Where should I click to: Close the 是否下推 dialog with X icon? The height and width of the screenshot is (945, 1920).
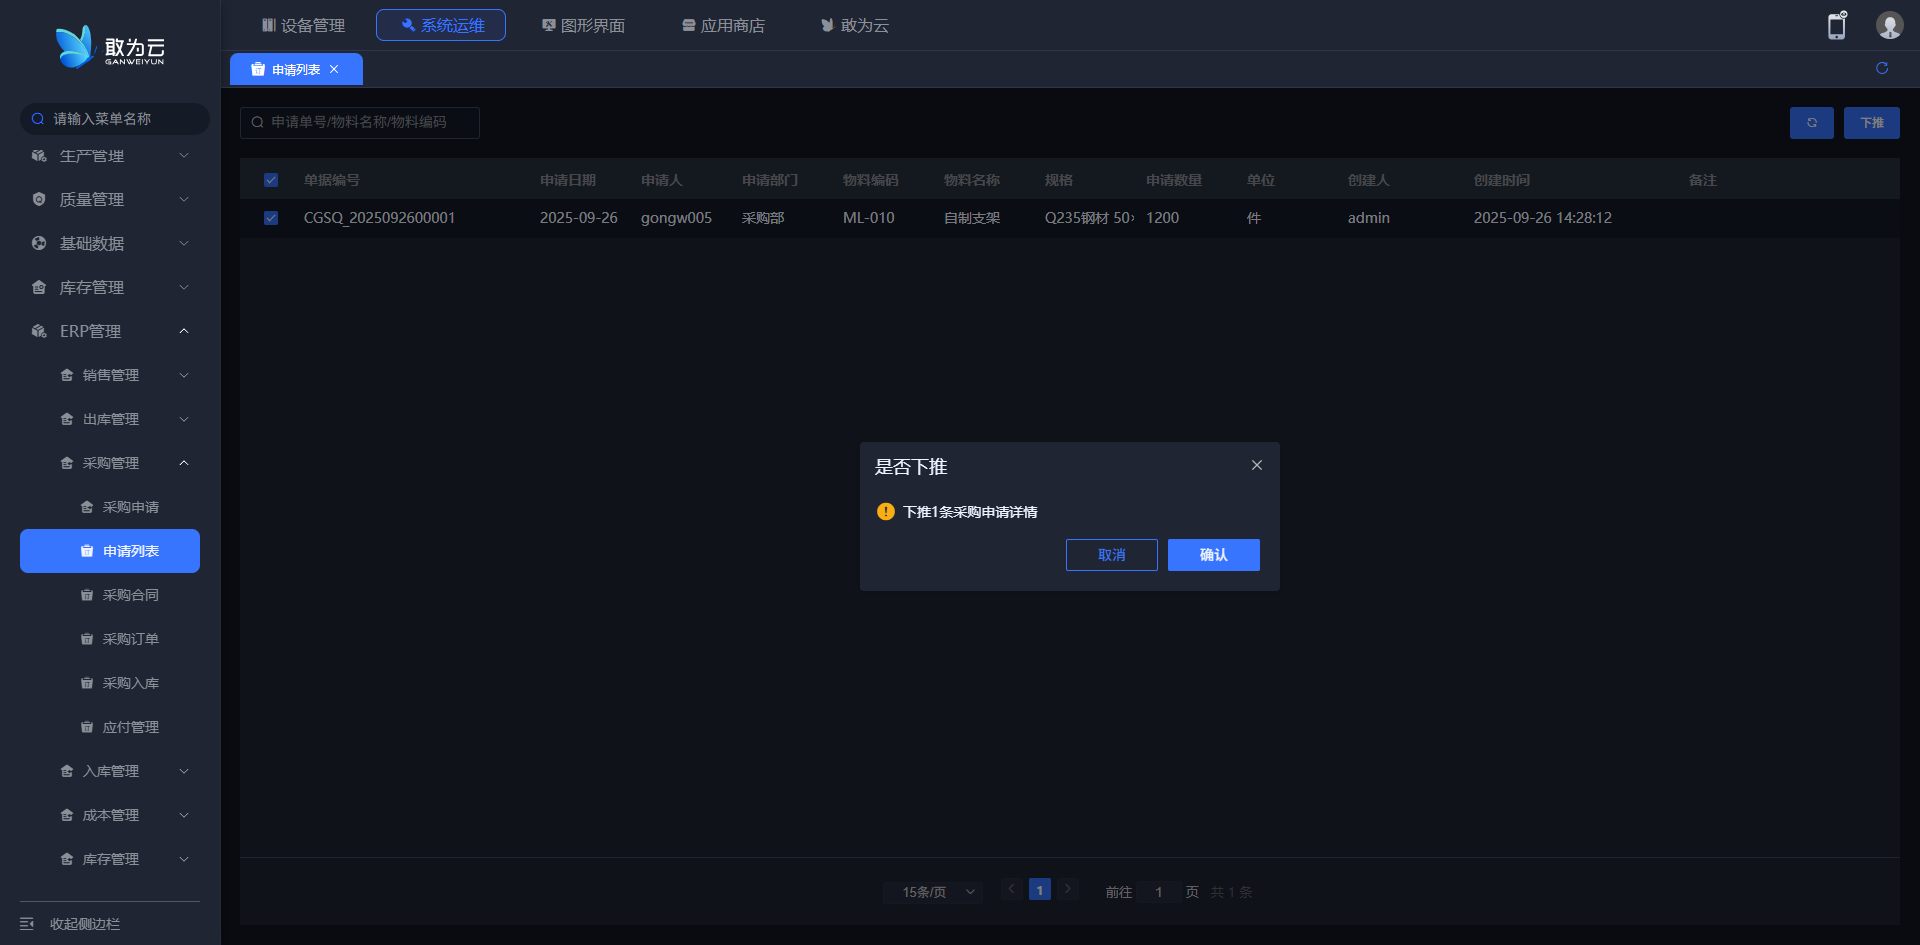click(1256, 465)
